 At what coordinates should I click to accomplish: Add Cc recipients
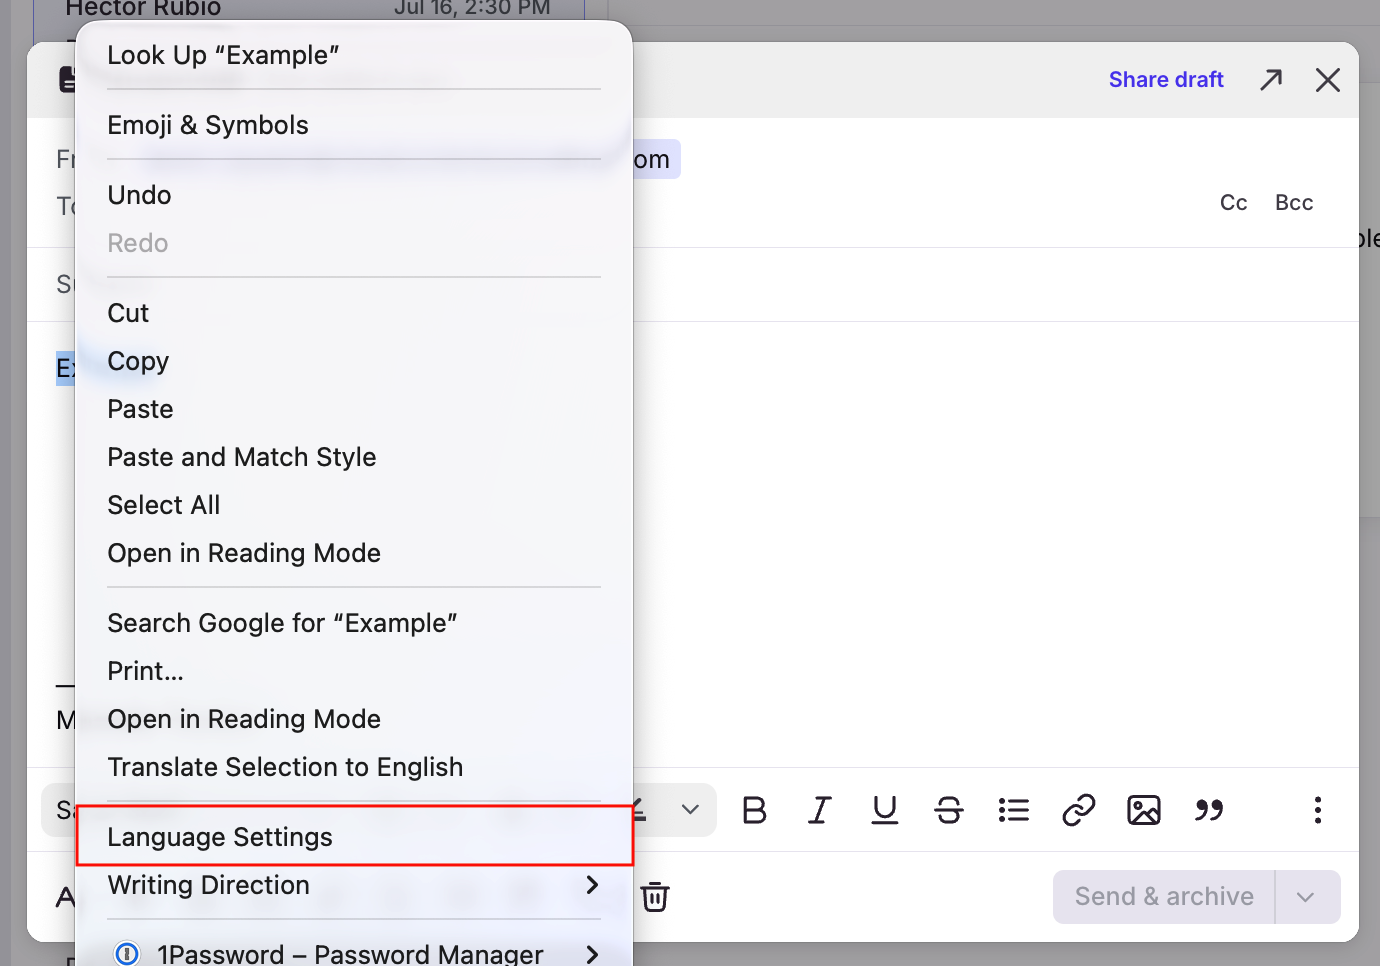point(1234,203)
